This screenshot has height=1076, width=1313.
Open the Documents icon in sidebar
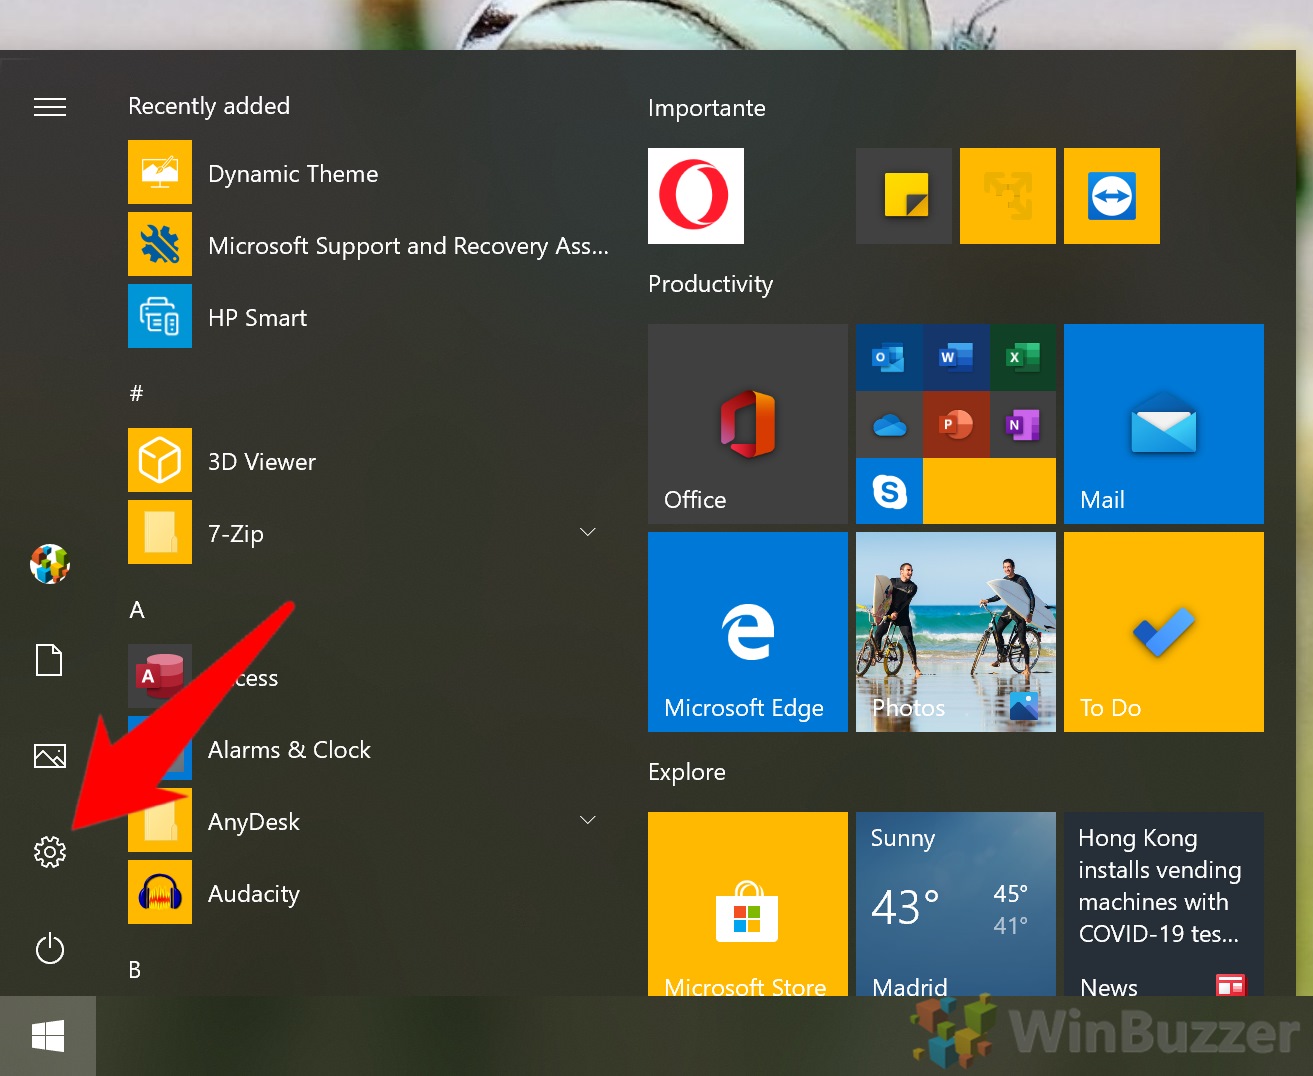[x=49, y=660]
